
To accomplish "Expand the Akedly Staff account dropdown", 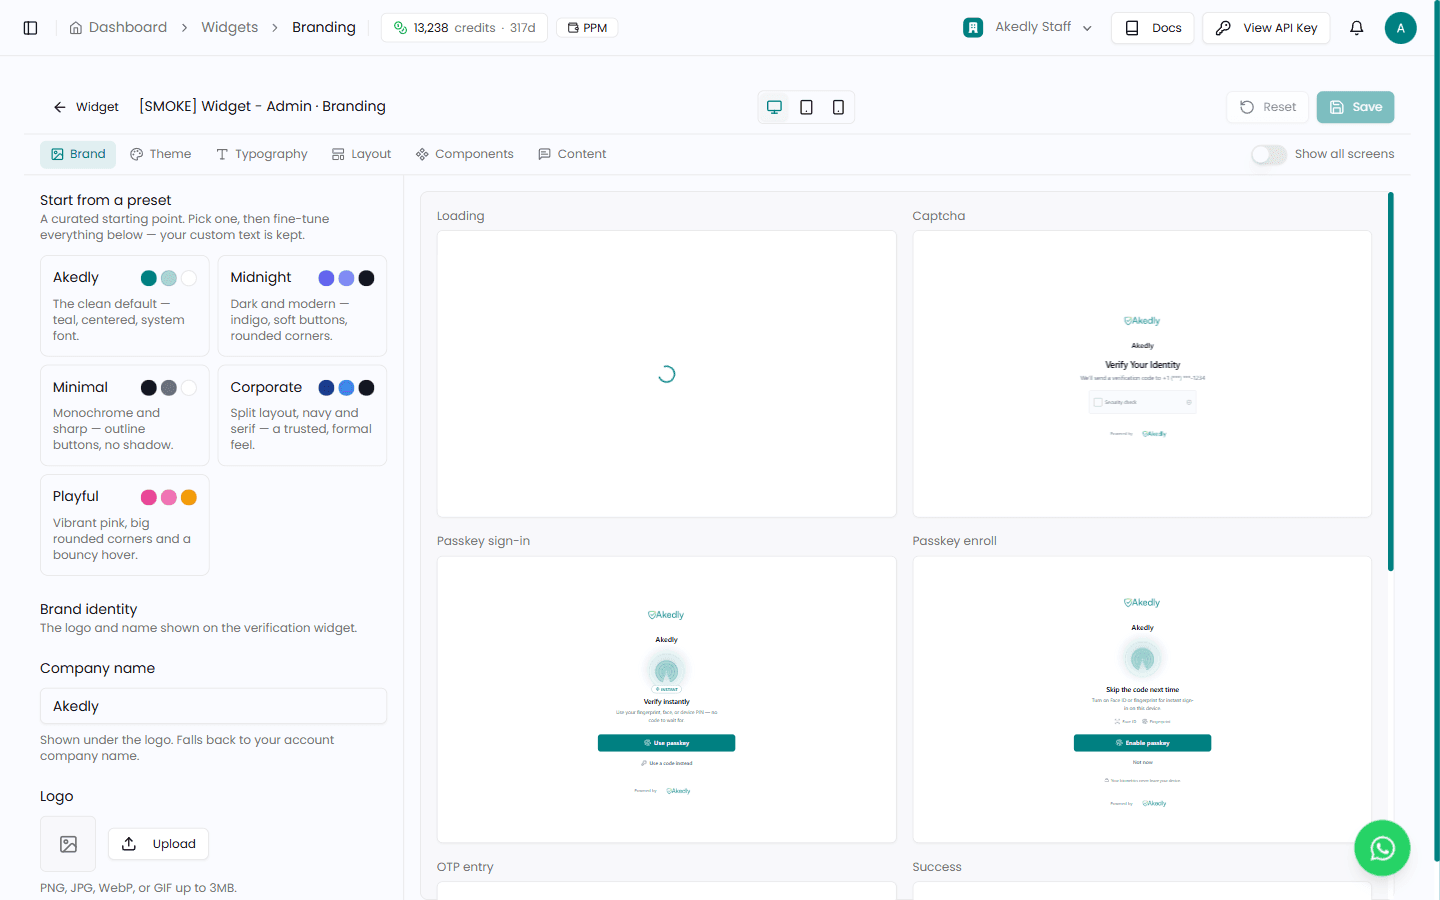I will 1087,28.
